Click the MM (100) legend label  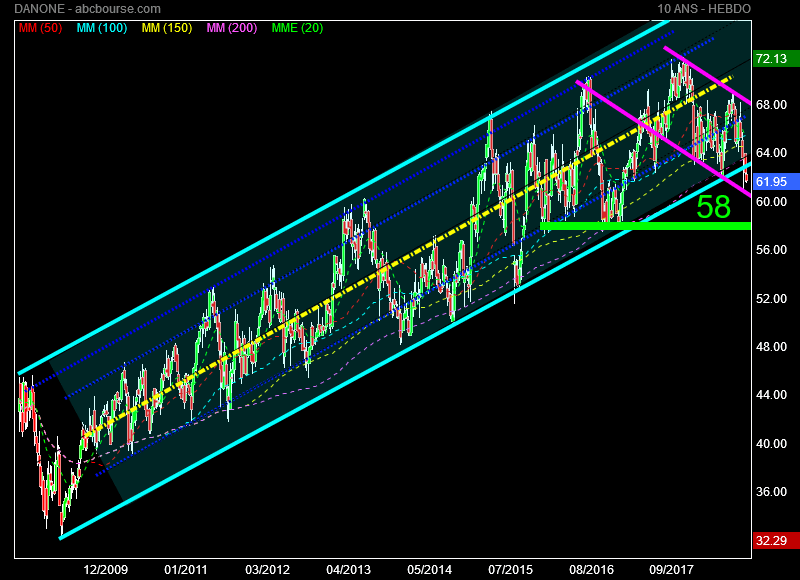(102, 28)
